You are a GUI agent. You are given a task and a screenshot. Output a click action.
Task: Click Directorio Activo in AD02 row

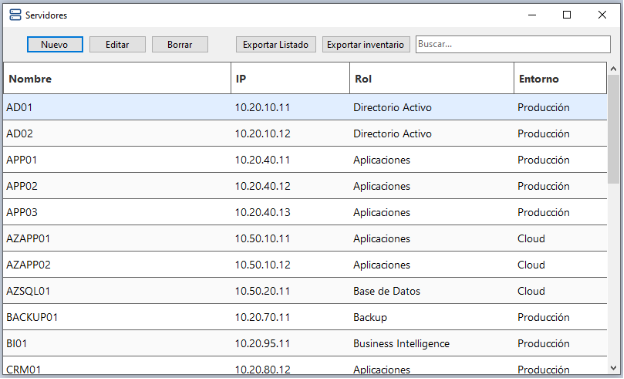(x=392, y=134)
